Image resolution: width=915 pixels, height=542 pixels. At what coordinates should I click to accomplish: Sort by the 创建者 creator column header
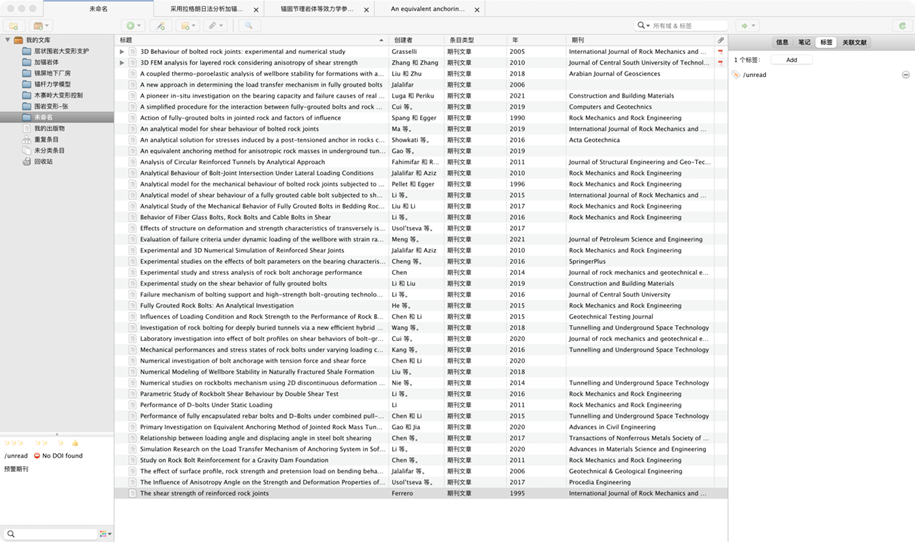coord(417,40)
